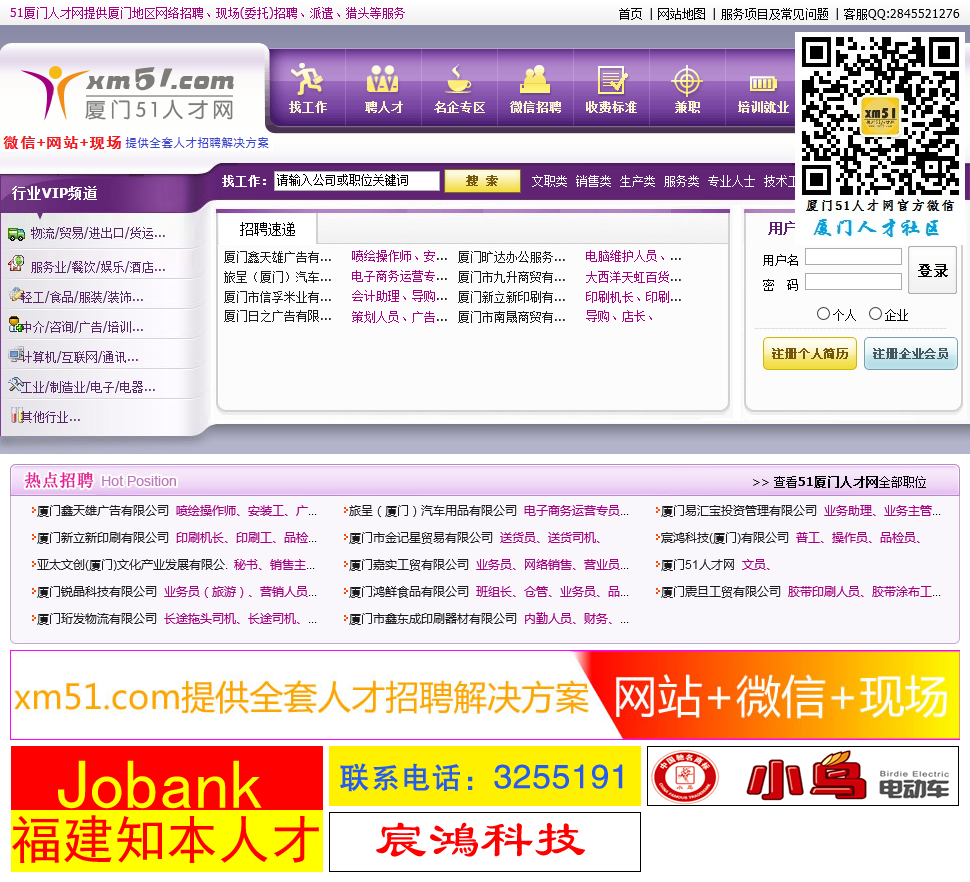970x882 pixels.
Task: Select the 个人 radio button
Action: [x=823, y=314]
